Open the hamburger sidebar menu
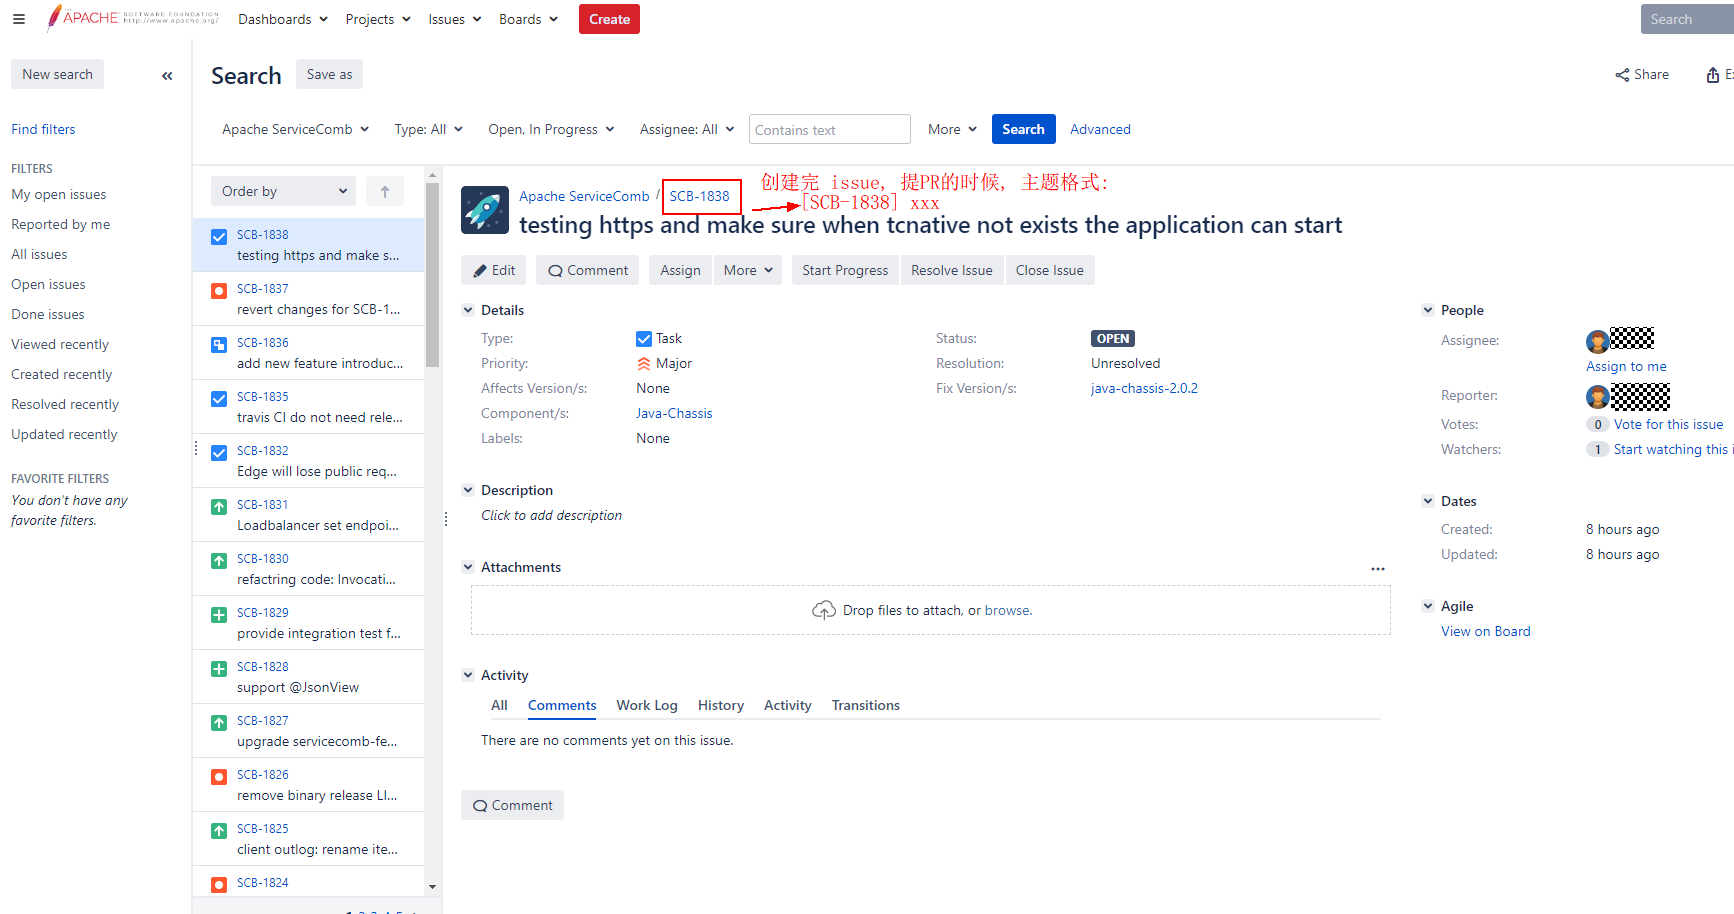 tap(19, 19)
